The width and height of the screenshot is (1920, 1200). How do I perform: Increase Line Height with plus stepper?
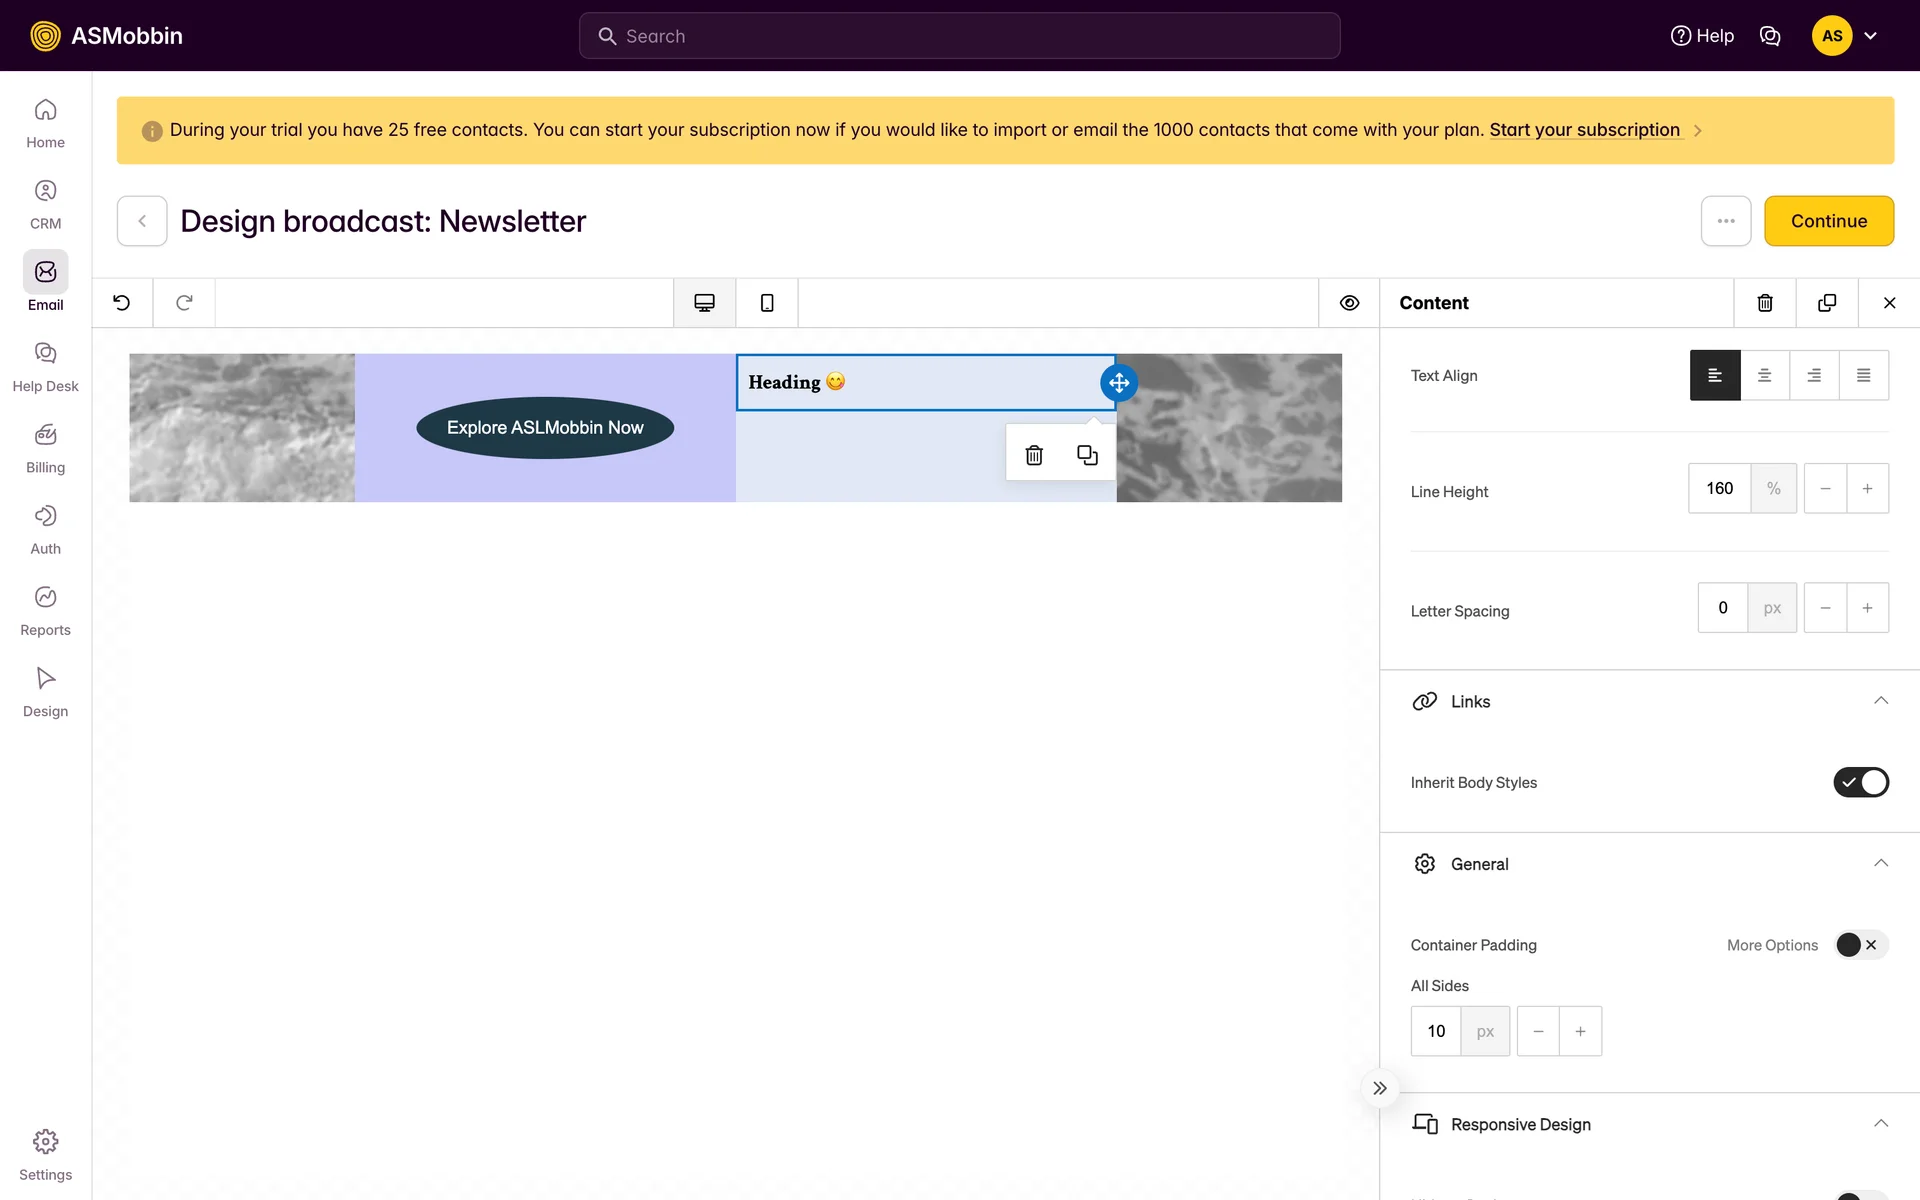coord(1867,489)
